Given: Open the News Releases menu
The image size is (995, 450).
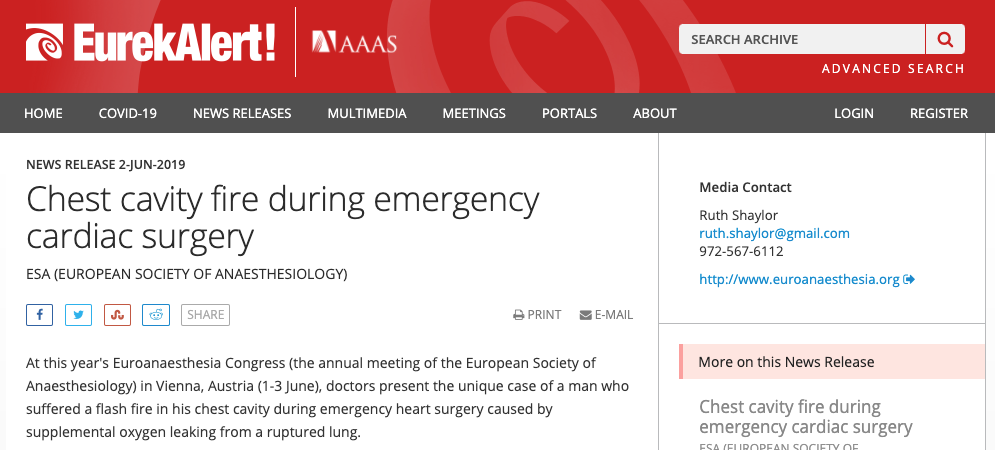Looking at the screenshot, I should pos(242,113).
